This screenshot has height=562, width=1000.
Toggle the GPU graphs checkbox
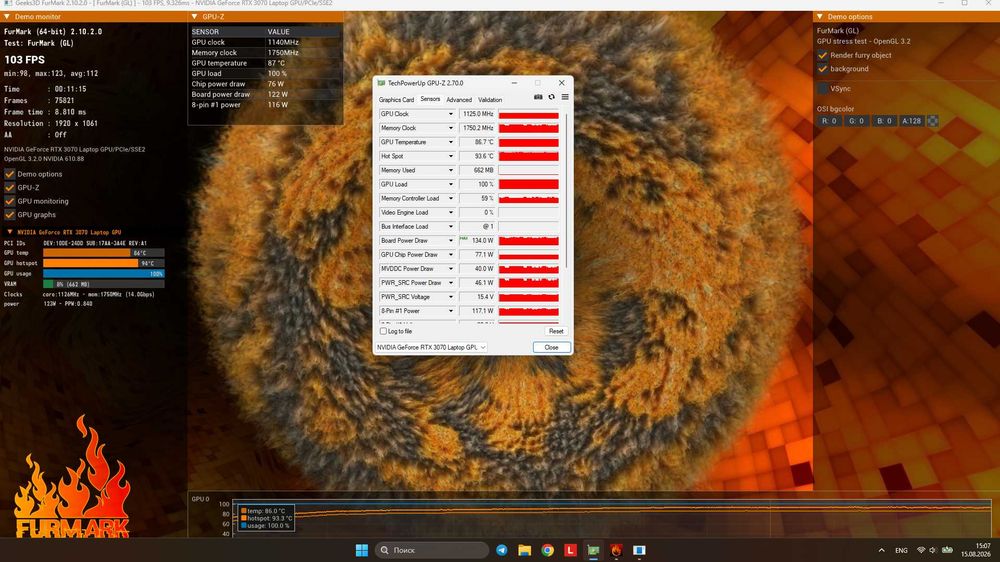pos(10,215)
